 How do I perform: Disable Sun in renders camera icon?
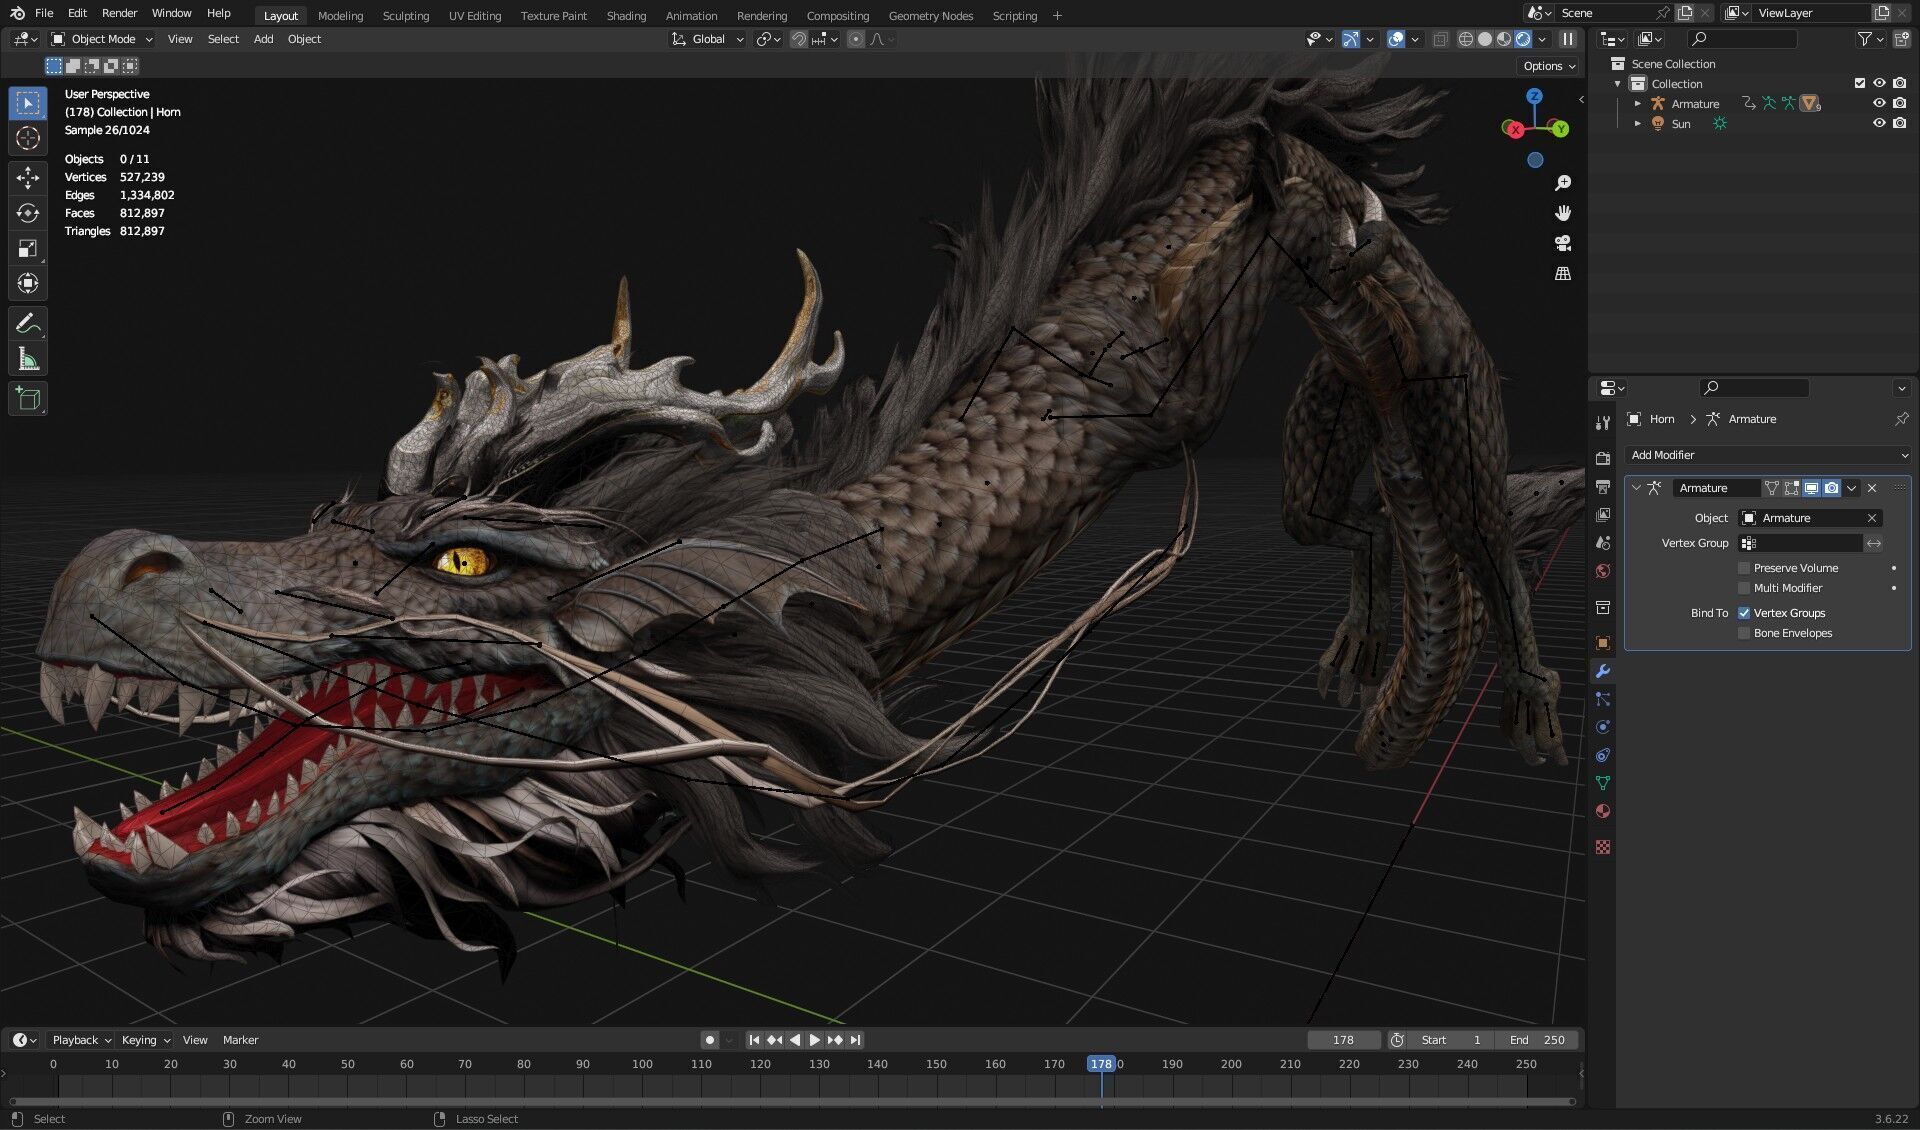(x=1899, y=123)
